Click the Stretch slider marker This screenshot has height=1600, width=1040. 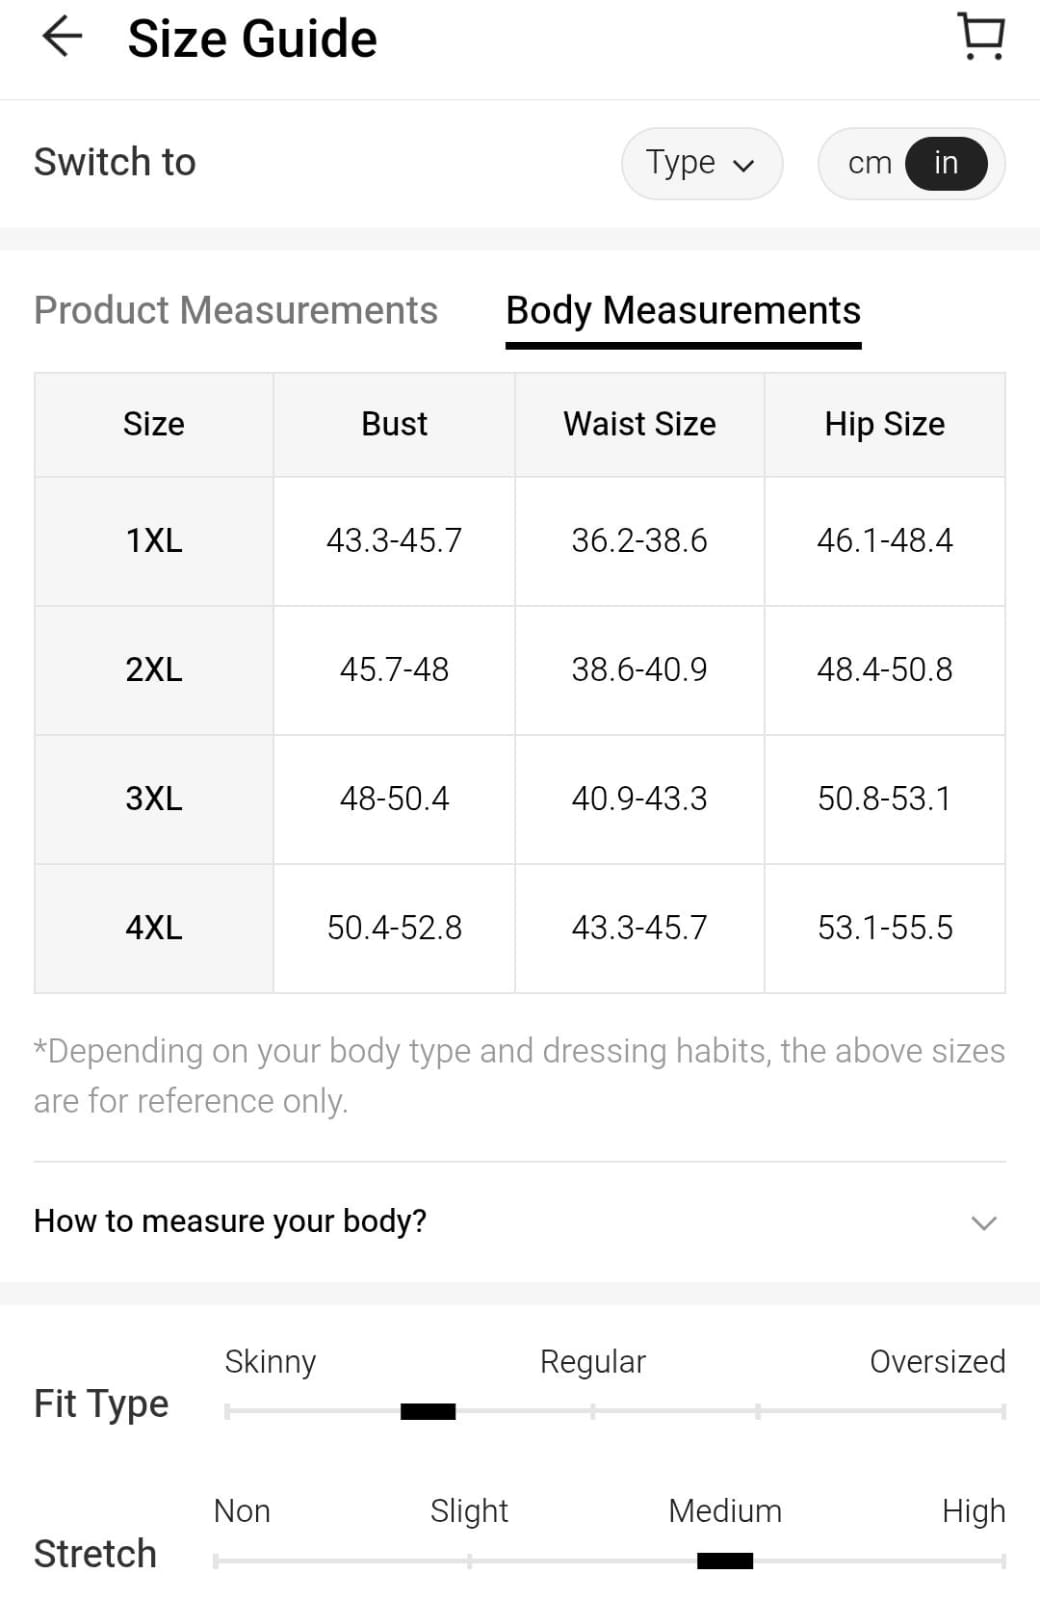[725, 1560]
